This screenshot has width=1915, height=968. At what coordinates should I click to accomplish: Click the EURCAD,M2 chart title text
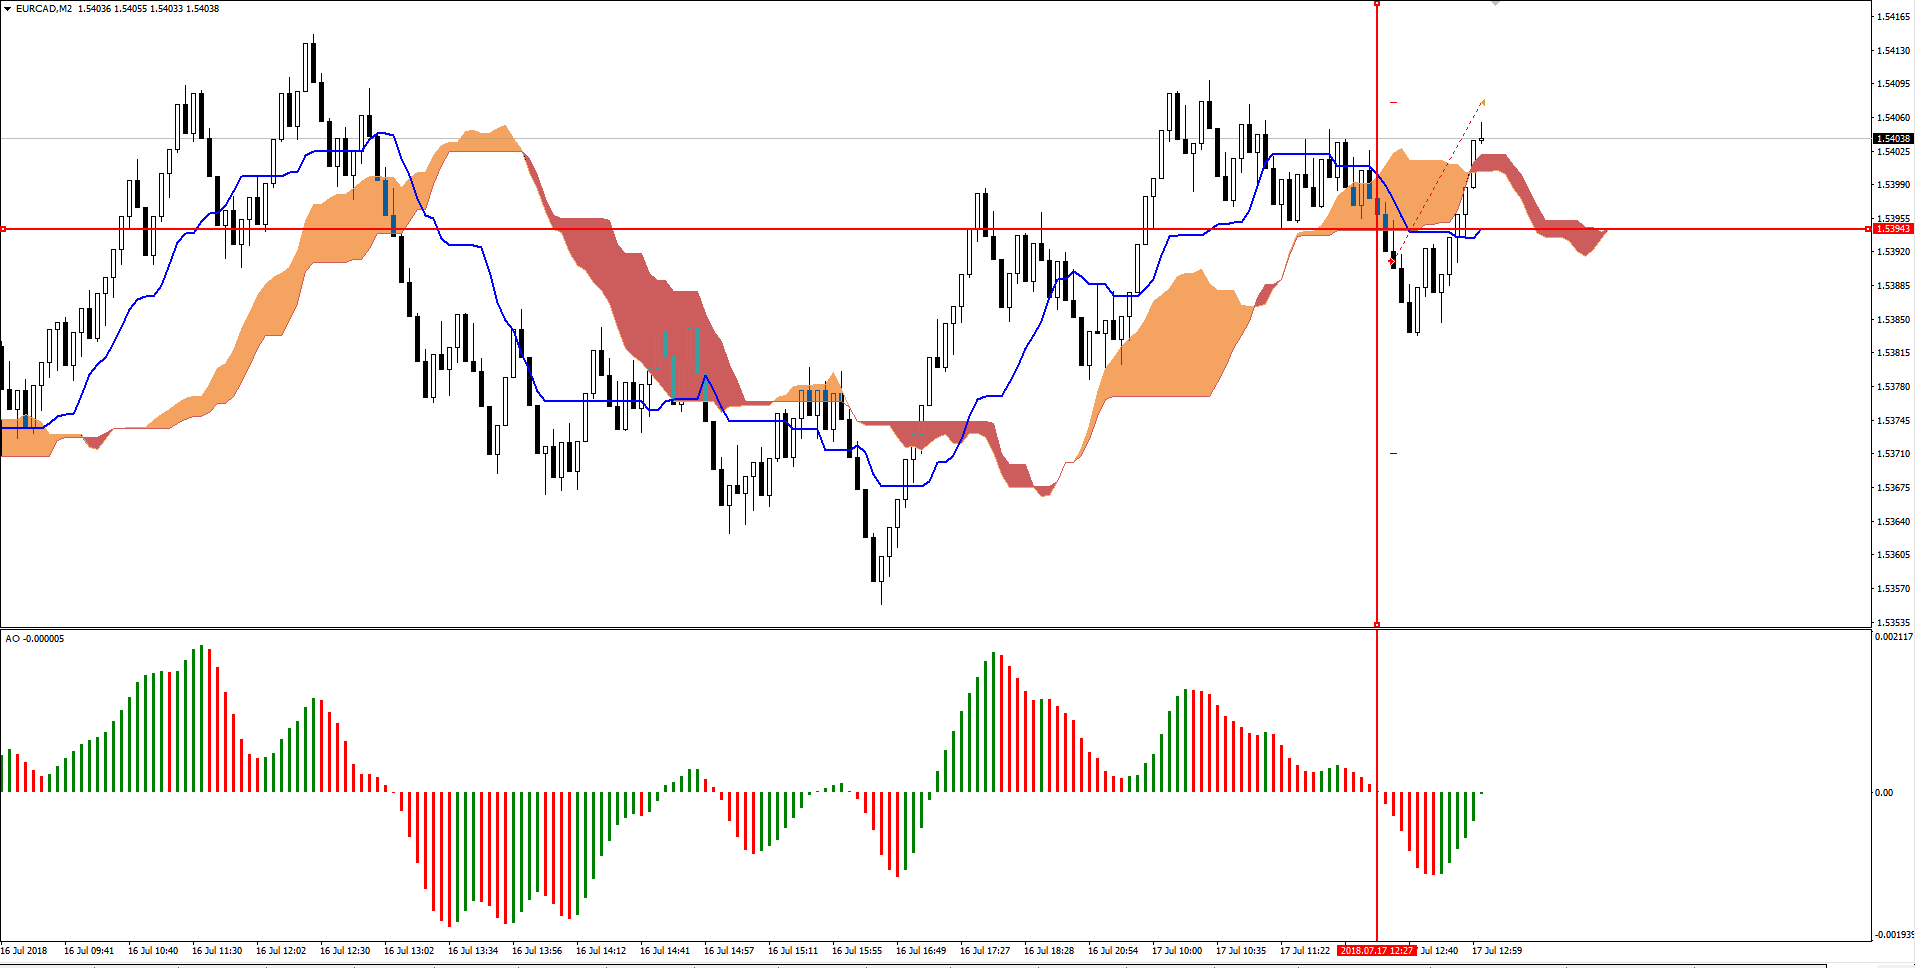(44, 8)
